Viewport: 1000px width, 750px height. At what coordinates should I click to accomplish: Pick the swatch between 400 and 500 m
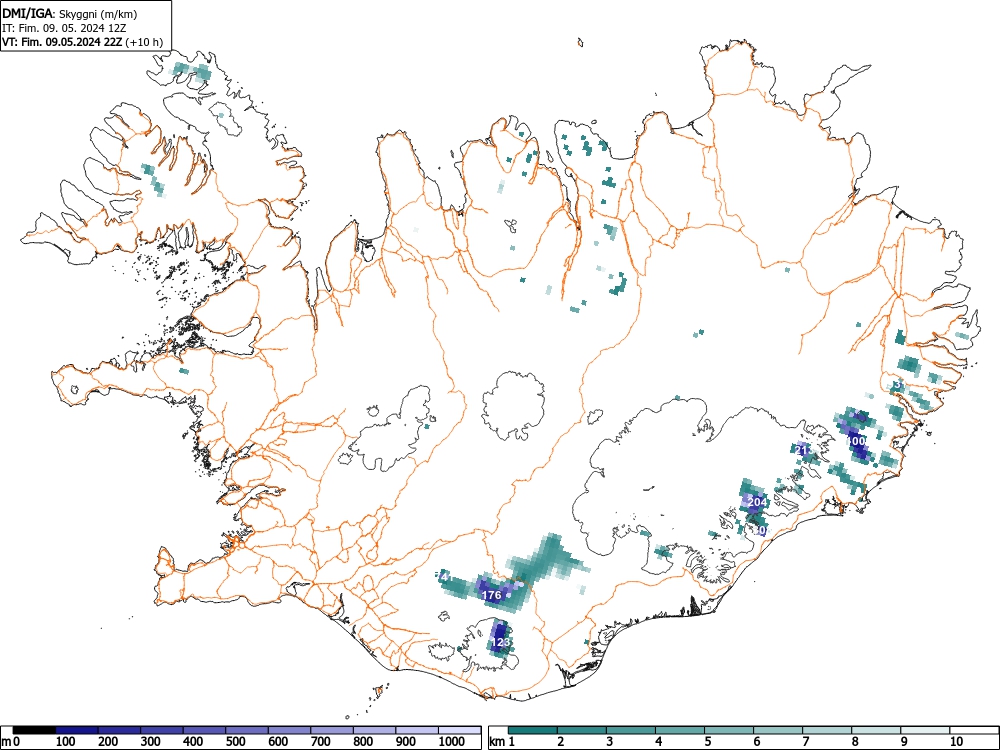[205, 729]
